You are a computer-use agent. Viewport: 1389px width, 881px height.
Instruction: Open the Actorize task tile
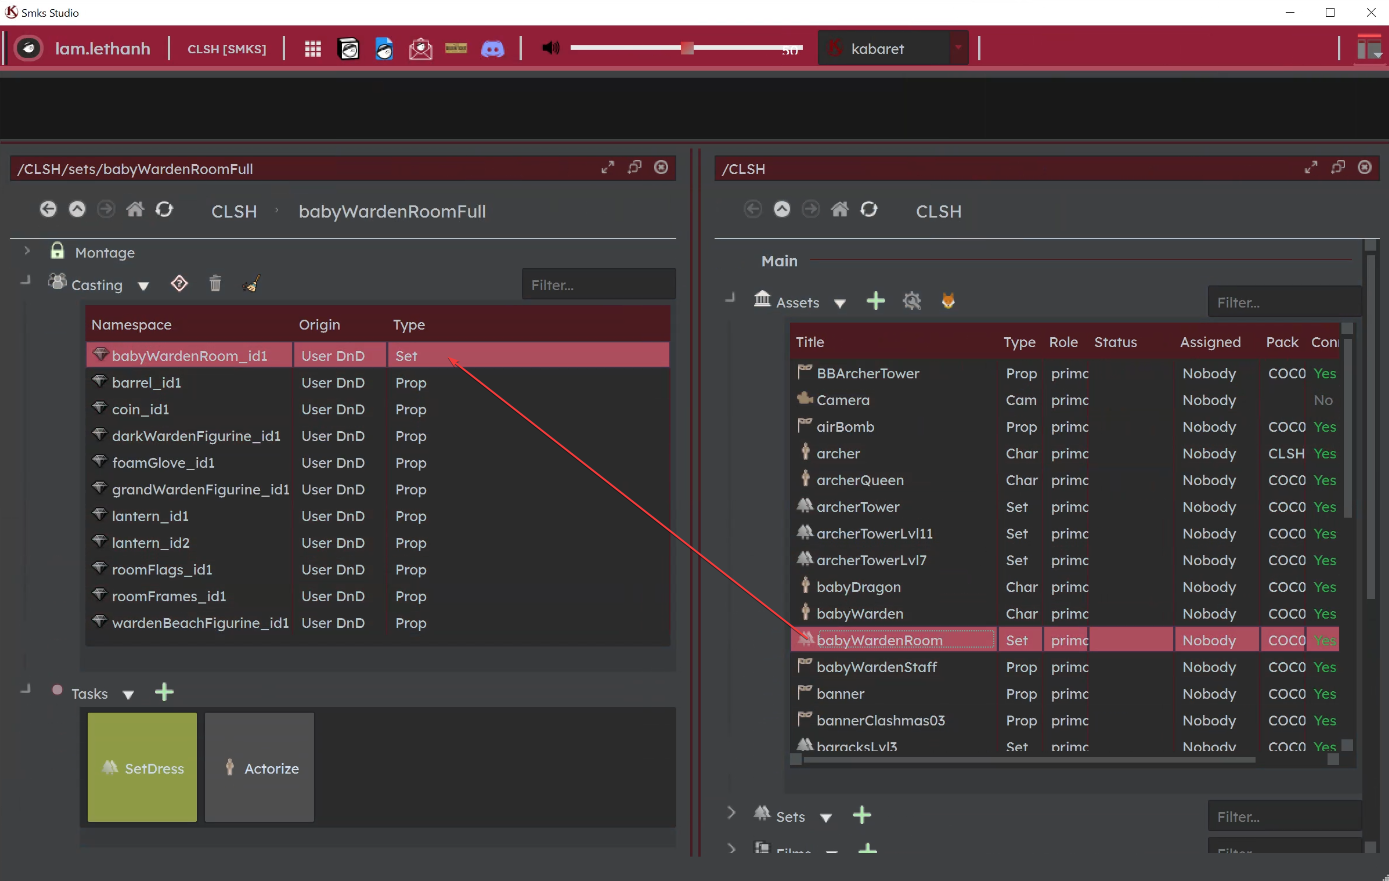coord(260,768)
